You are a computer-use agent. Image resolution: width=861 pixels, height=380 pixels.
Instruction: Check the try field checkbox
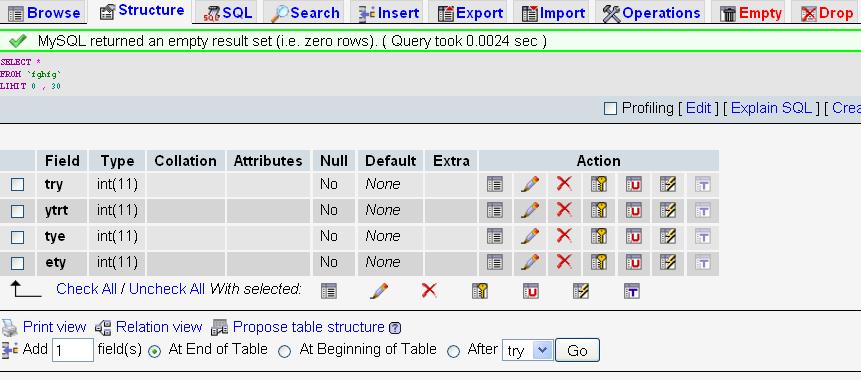pyautogui.click(x=18, y=185)
